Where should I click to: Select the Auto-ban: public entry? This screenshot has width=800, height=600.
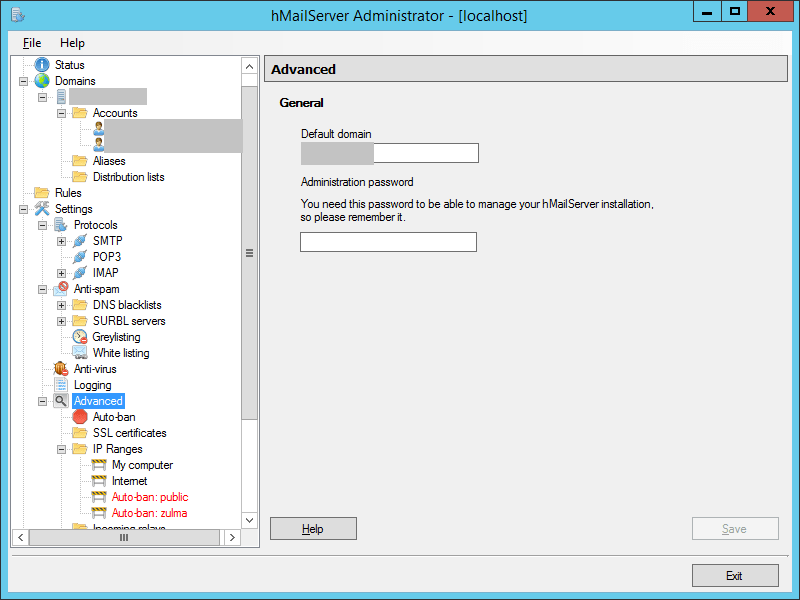(x=150, y=497)
